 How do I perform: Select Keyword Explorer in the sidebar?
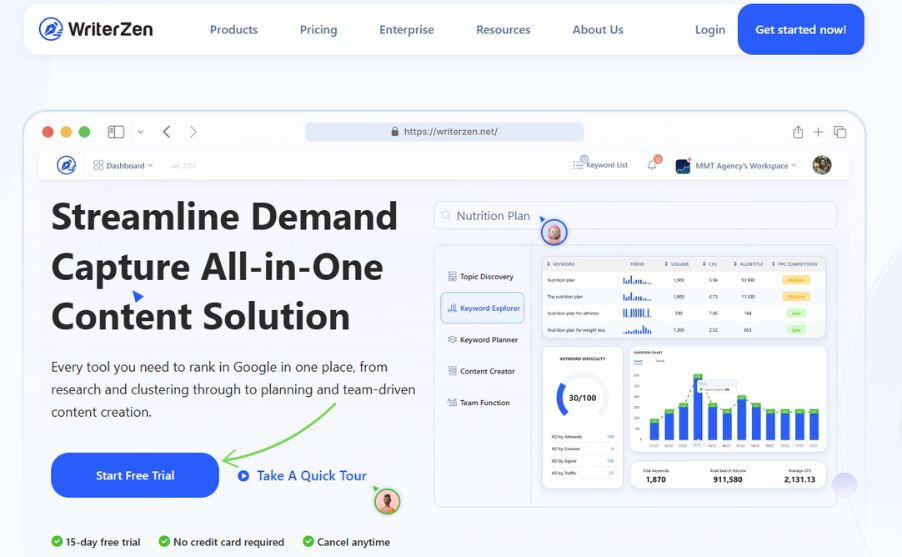[483, 308]
